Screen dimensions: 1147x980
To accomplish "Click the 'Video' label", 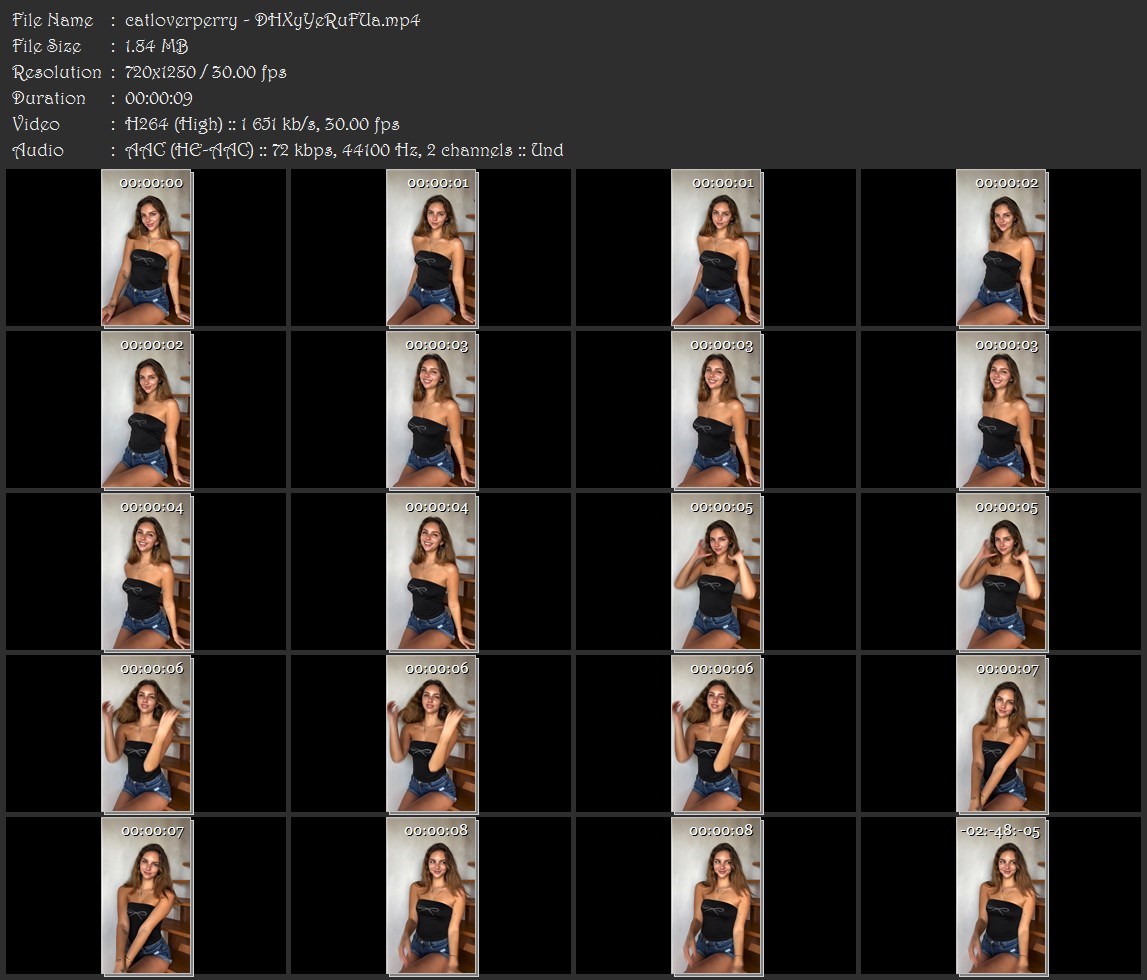I will (x=36, y=124).
